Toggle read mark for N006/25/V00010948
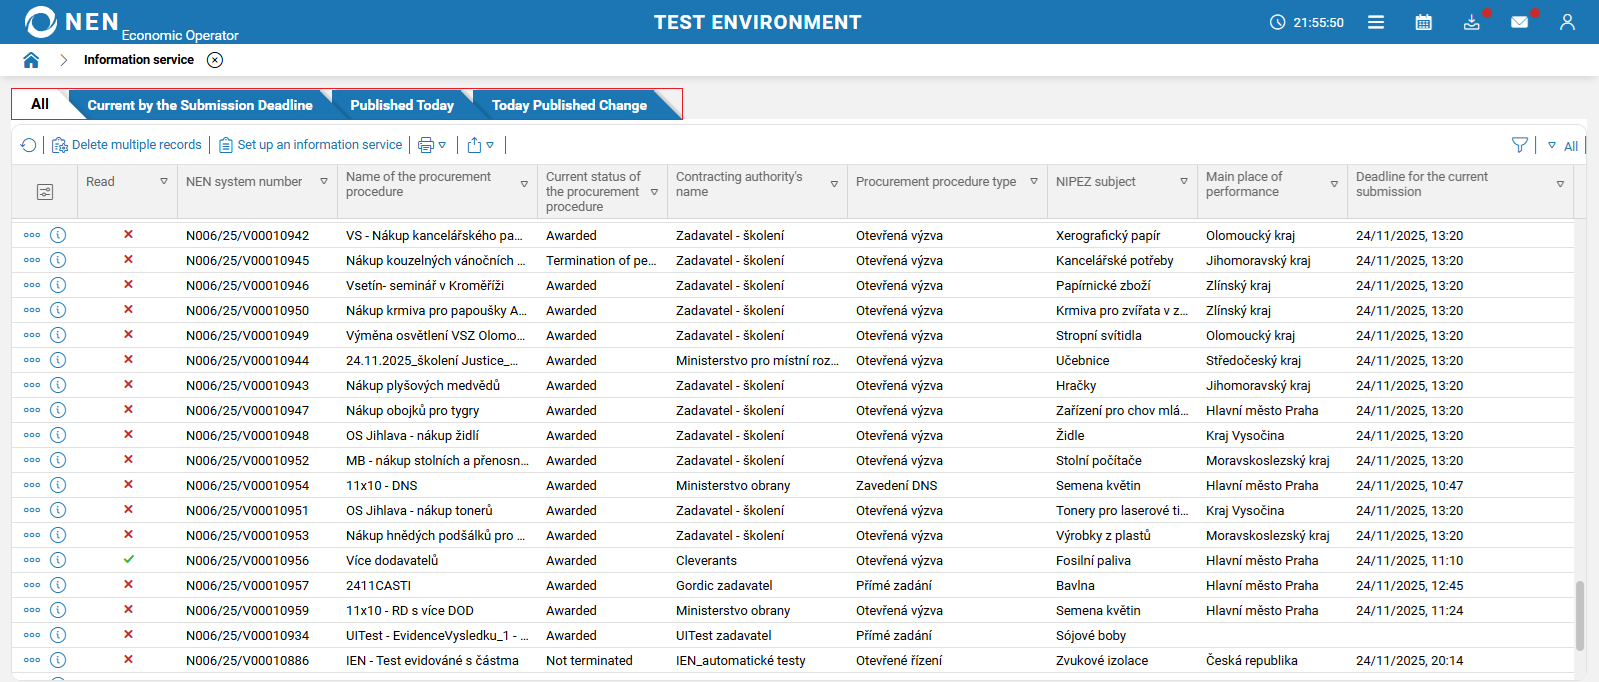Screen dimensions: 1599x682 [128, 434]
